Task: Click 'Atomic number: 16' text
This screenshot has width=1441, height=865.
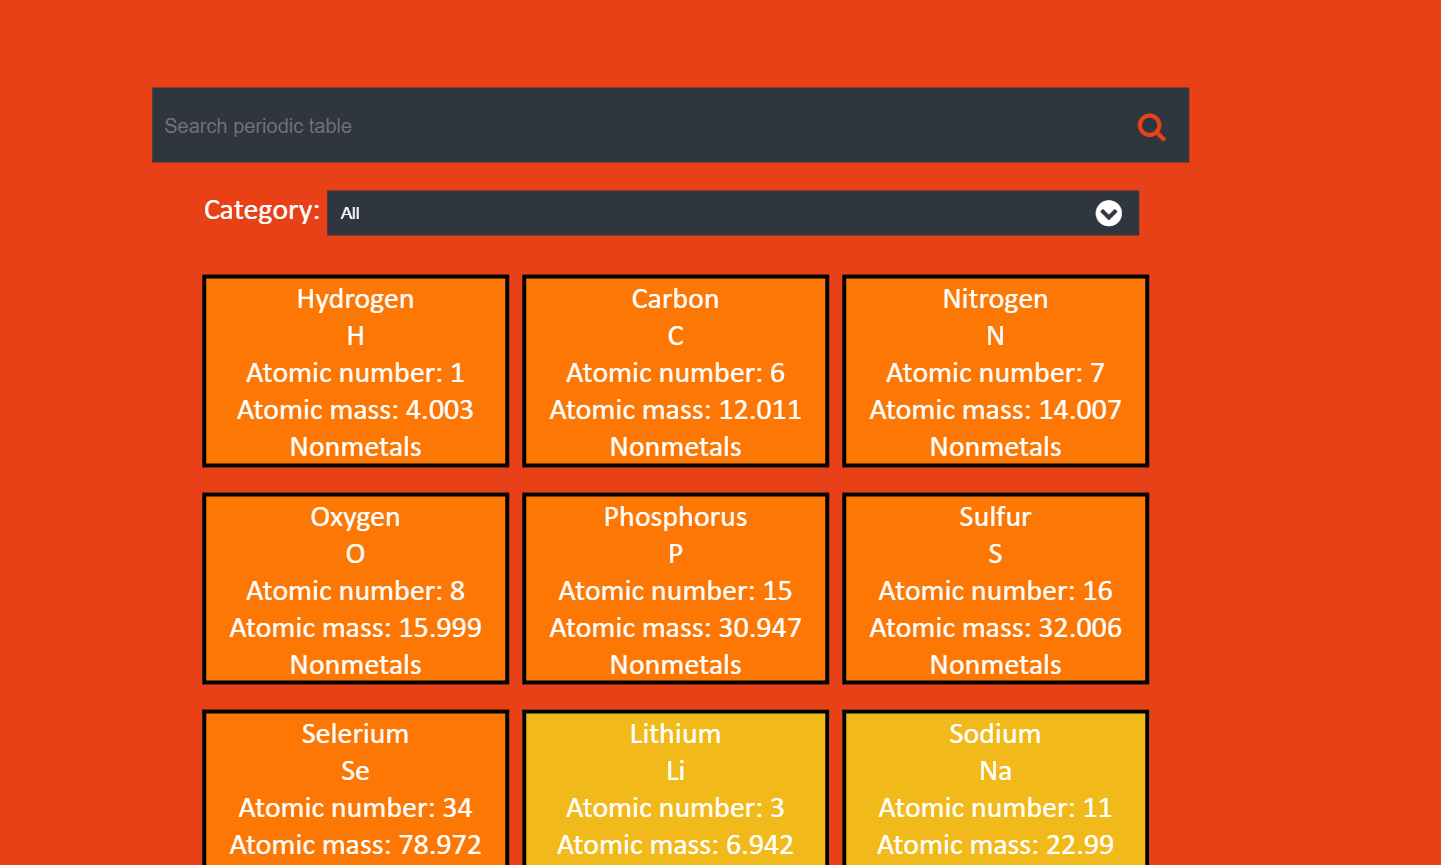Action: click(995, 591)
